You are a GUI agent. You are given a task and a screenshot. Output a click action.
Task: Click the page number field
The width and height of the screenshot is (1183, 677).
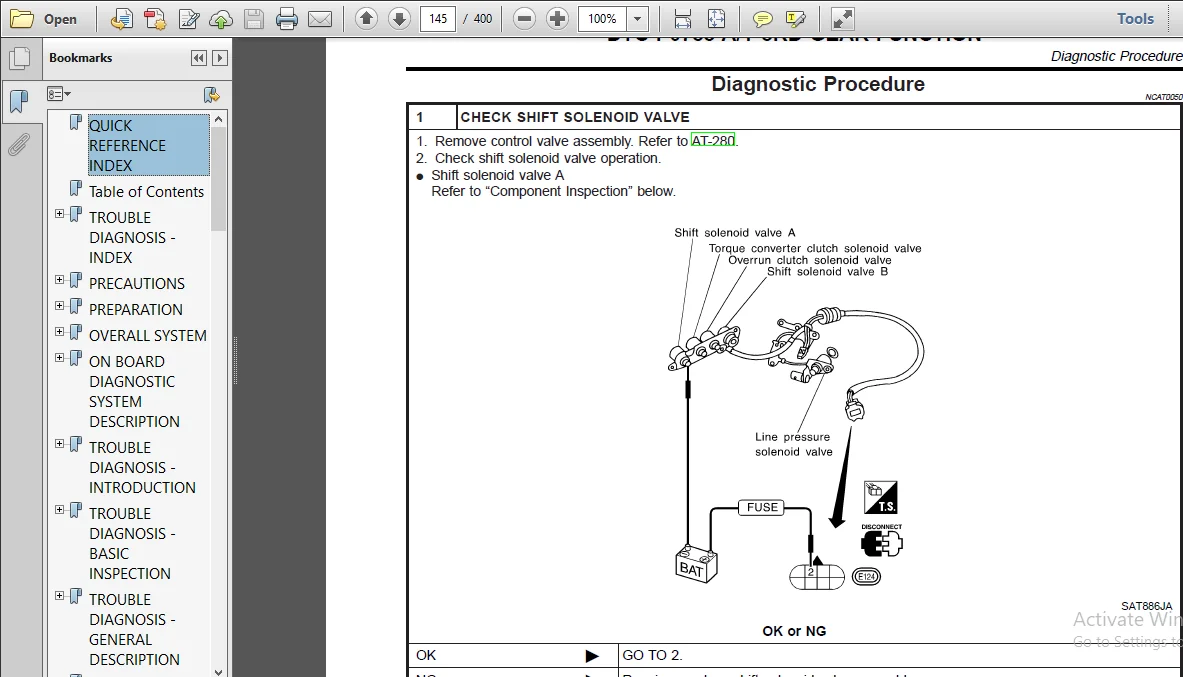coord(438,19)
